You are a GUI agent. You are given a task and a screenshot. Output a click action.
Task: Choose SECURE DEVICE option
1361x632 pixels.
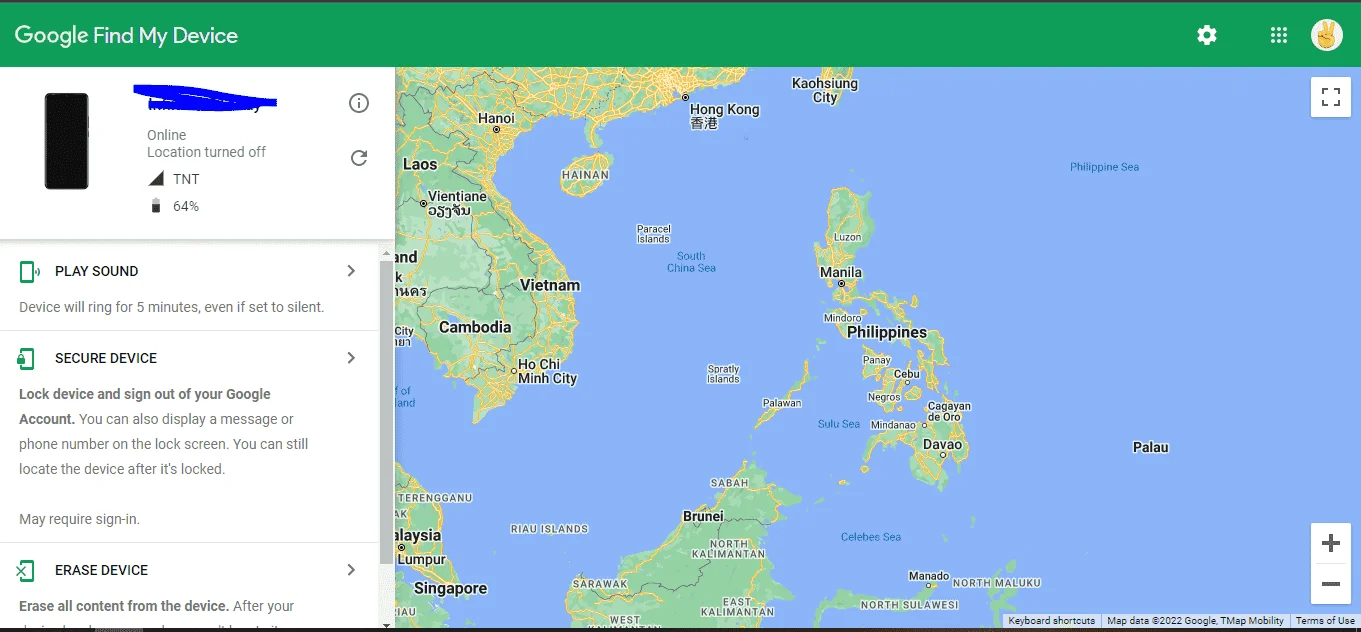pyautogui.click(x=106, y=358)
